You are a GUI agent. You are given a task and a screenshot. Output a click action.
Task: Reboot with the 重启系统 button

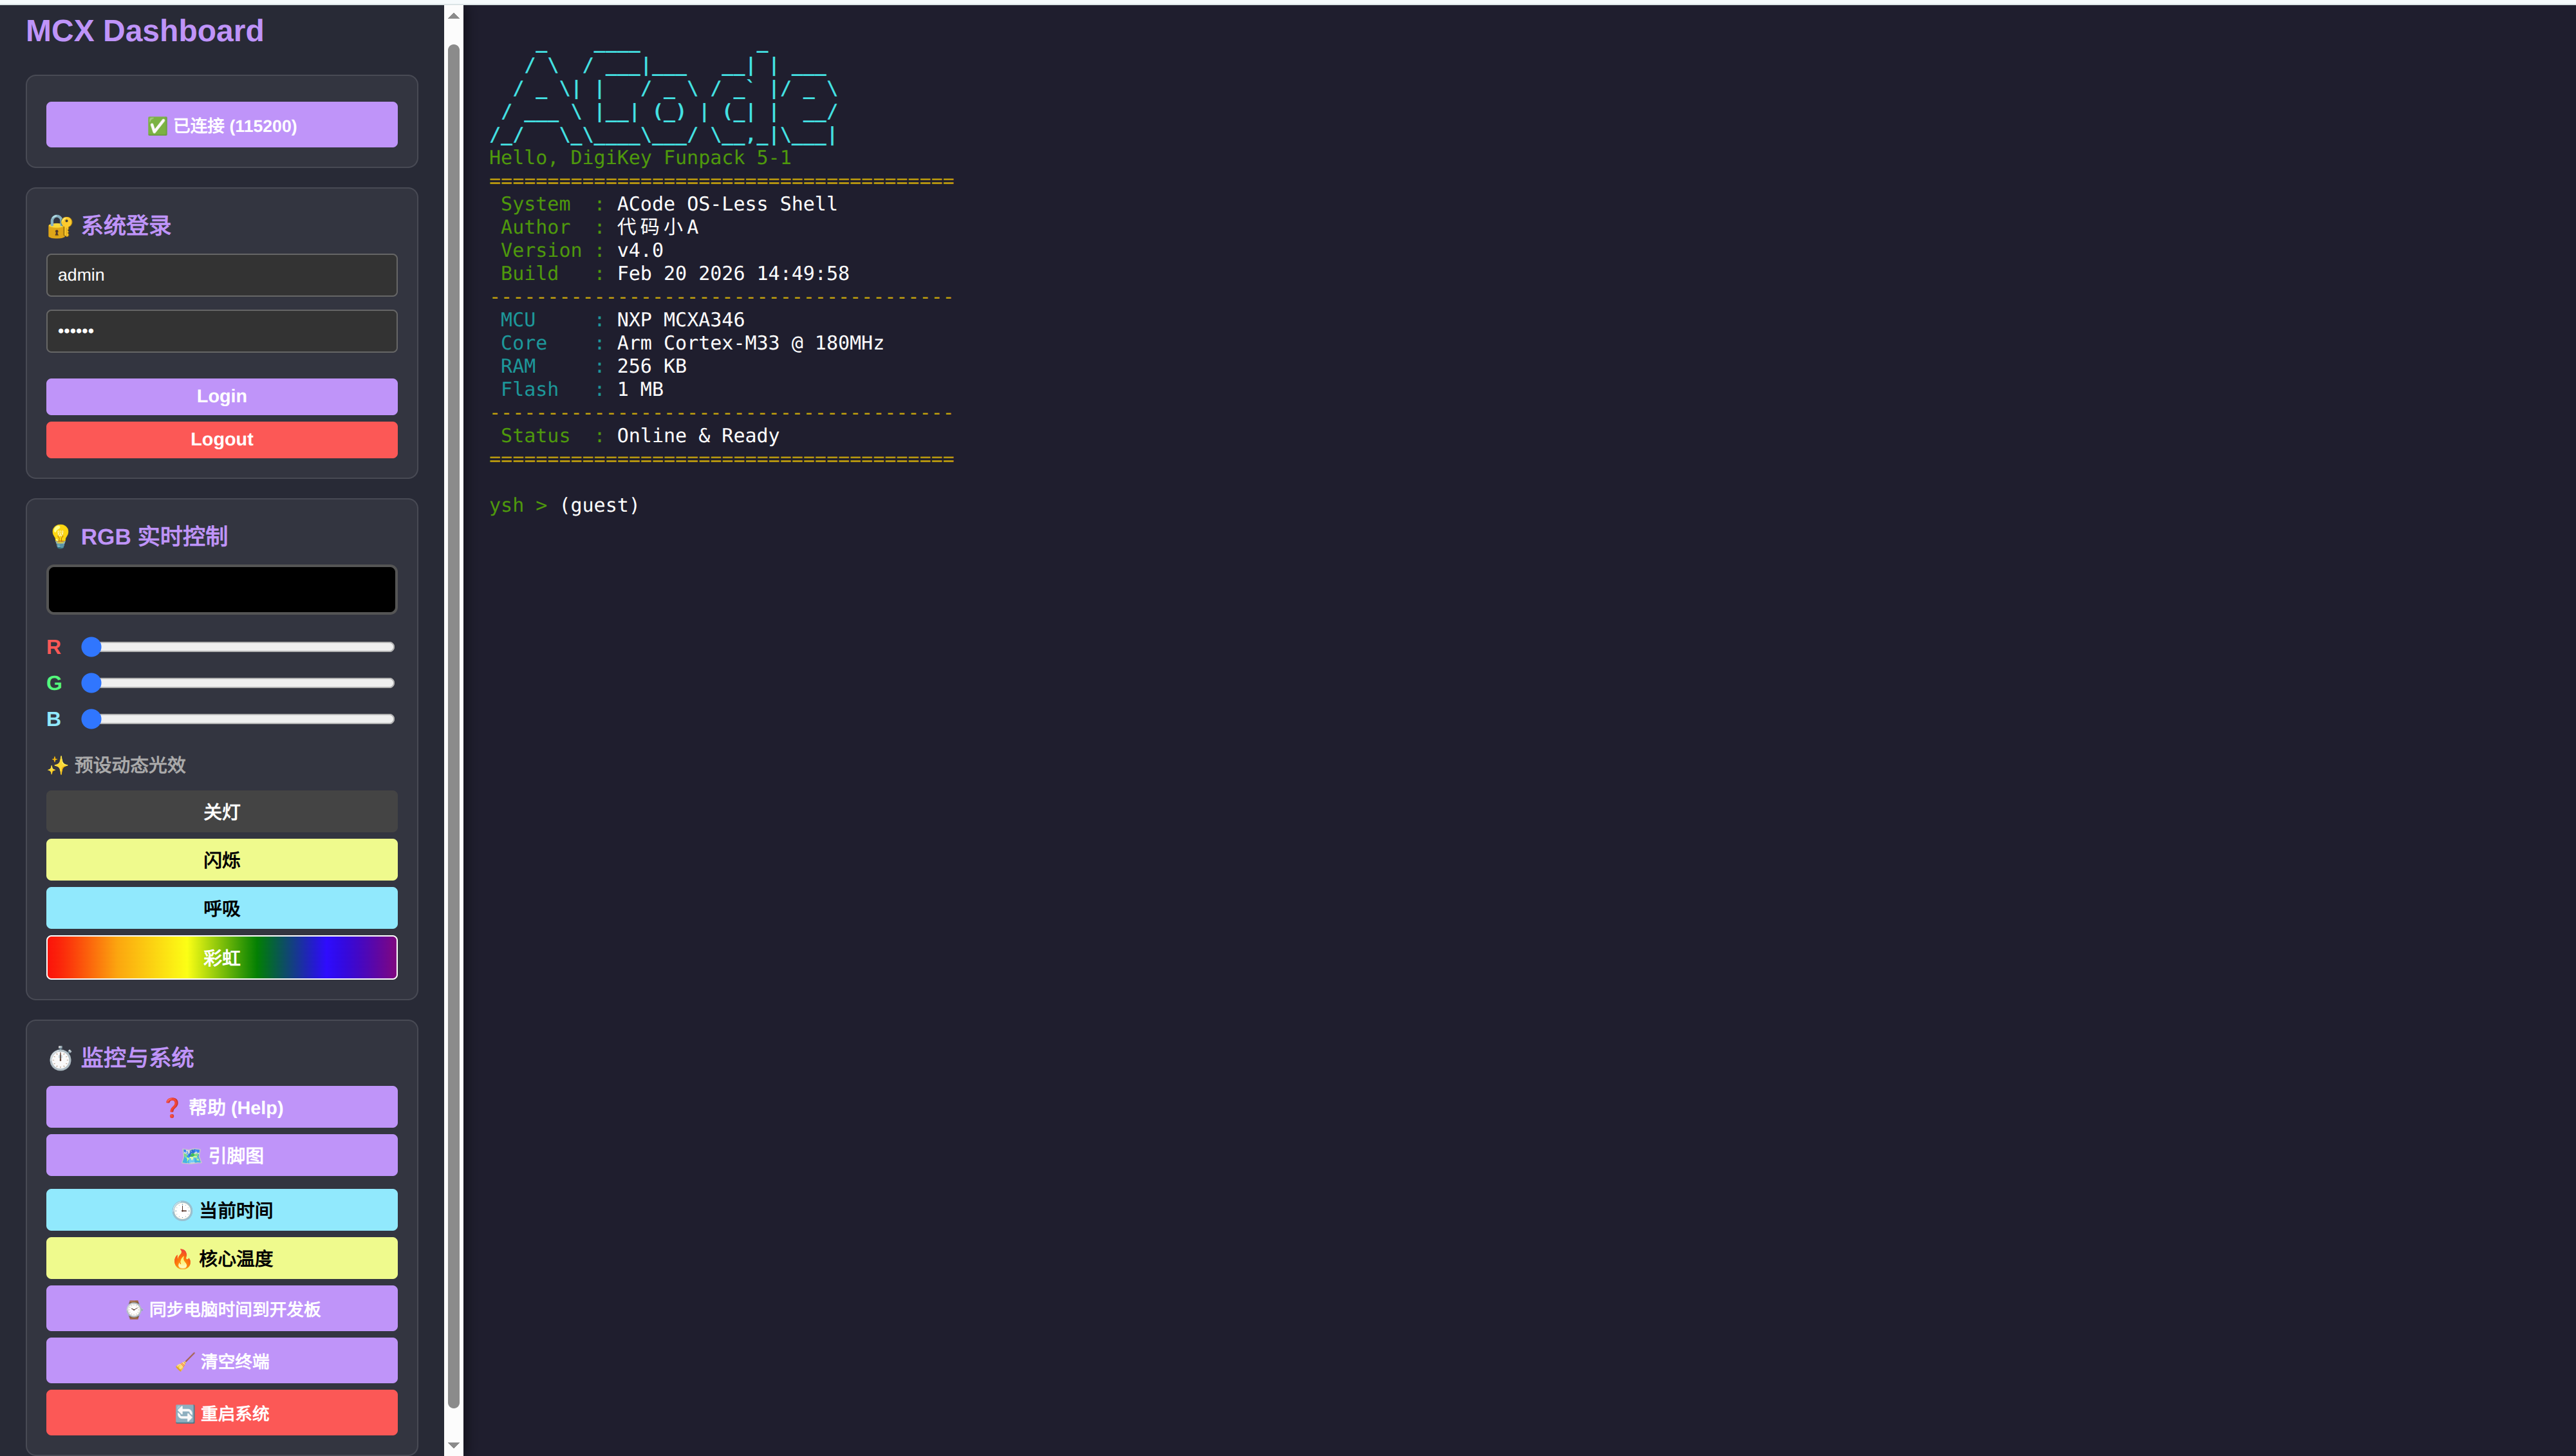click(x=221, y=1413)
